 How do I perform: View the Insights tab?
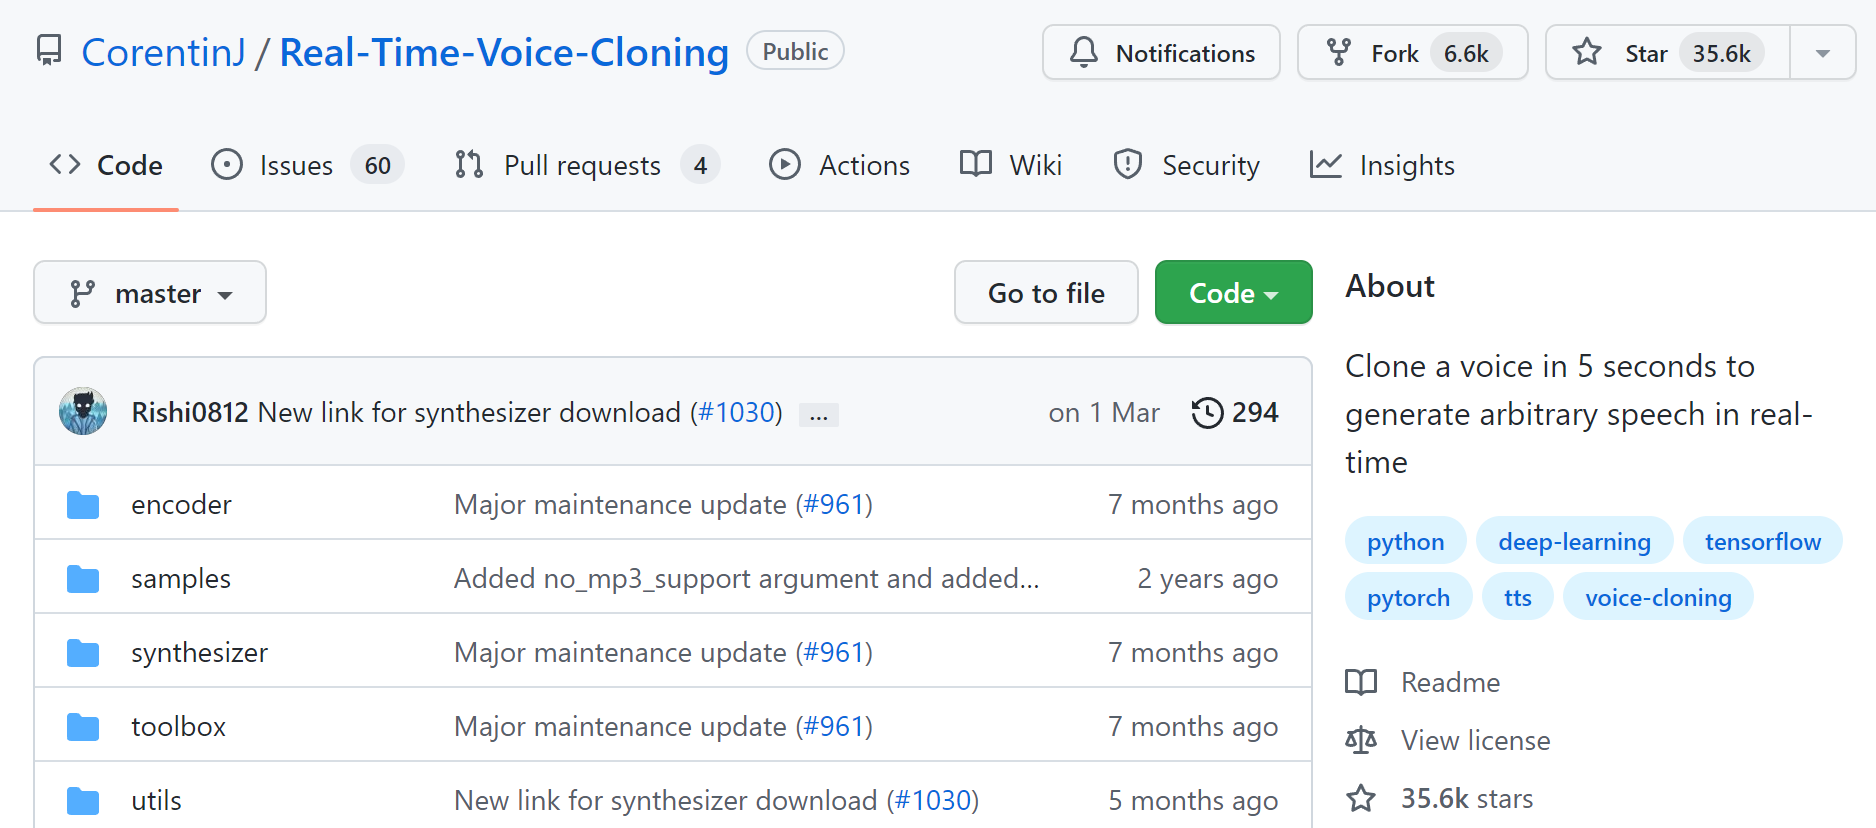pos(1382,165)
